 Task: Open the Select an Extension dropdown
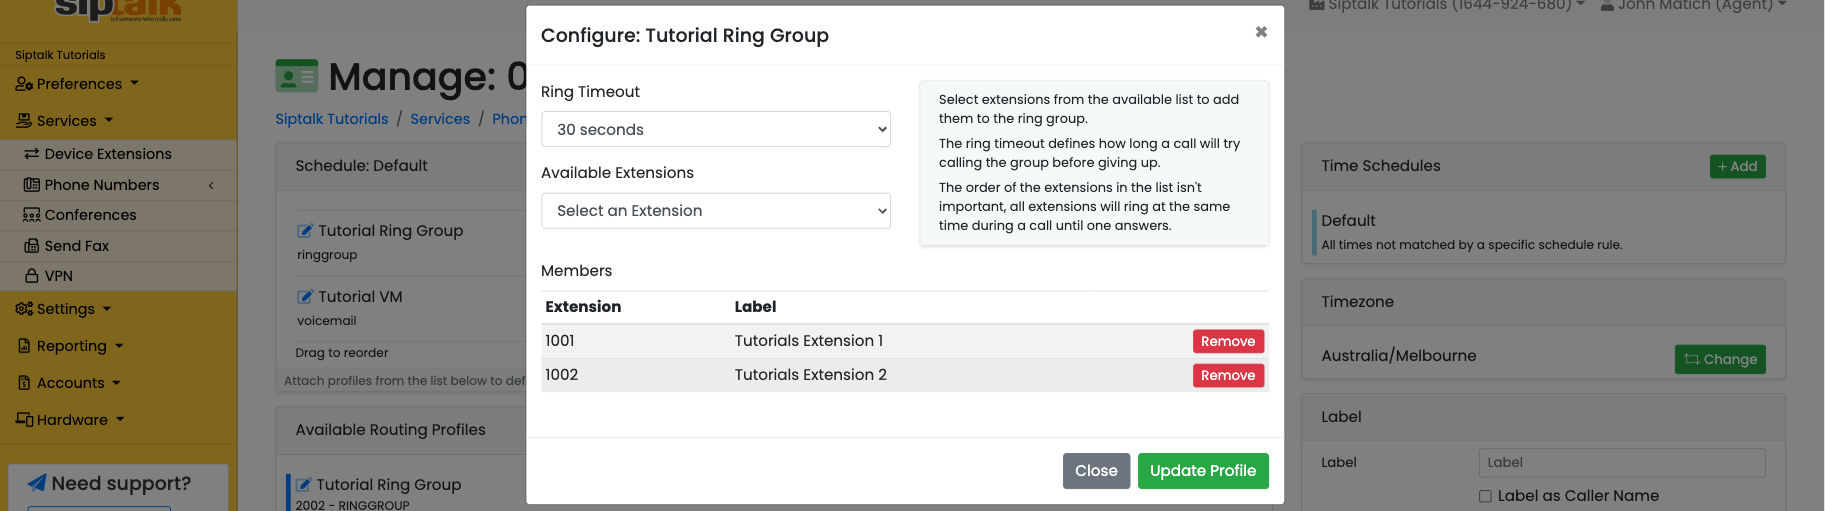click(x=716, y=211)
